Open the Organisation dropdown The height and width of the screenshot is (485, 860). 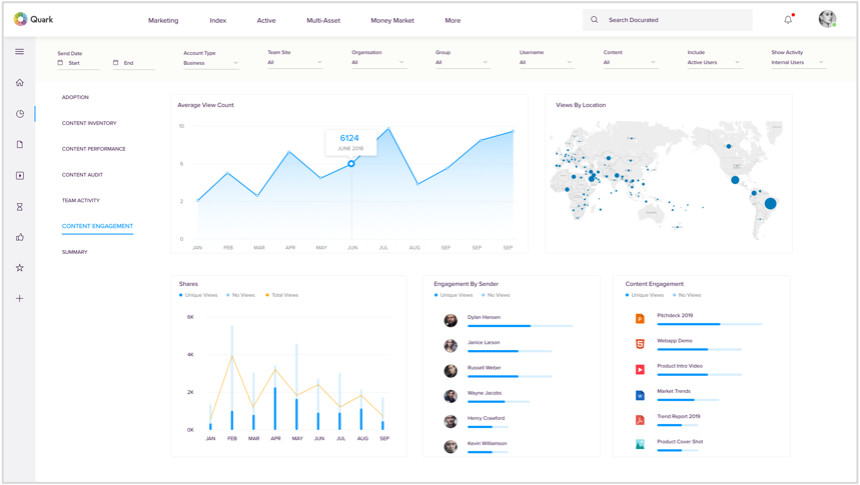click(378, 63)
